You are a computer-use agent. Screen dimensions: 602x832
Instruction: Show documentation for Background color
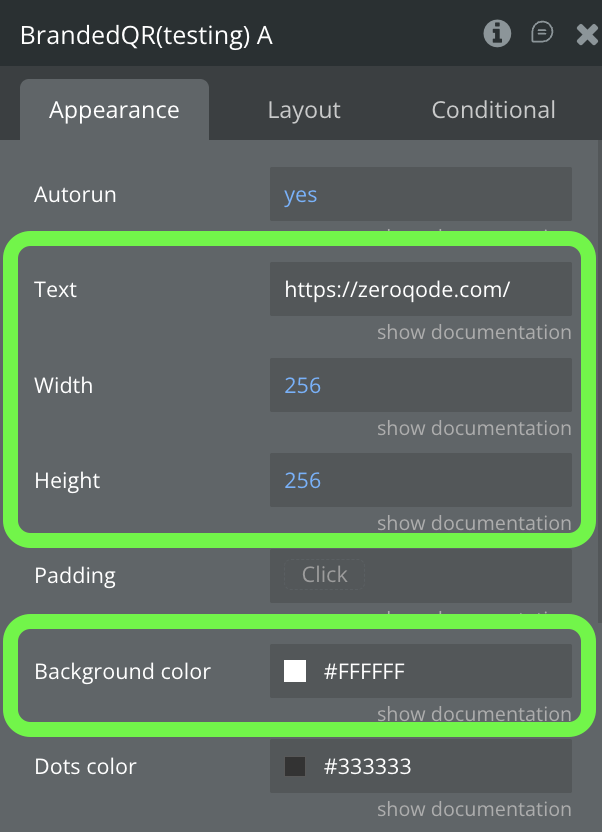tap(474, 714)
